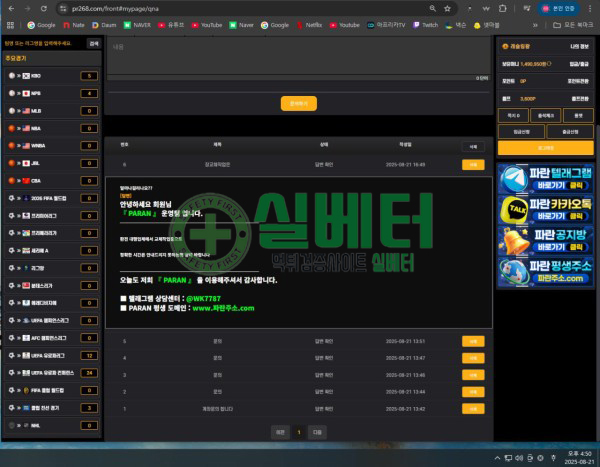Image resolution: width=600 pixels, height=467 pixels.
Task: Open the 파란 평생주소 banner
Action: point(546,272)
